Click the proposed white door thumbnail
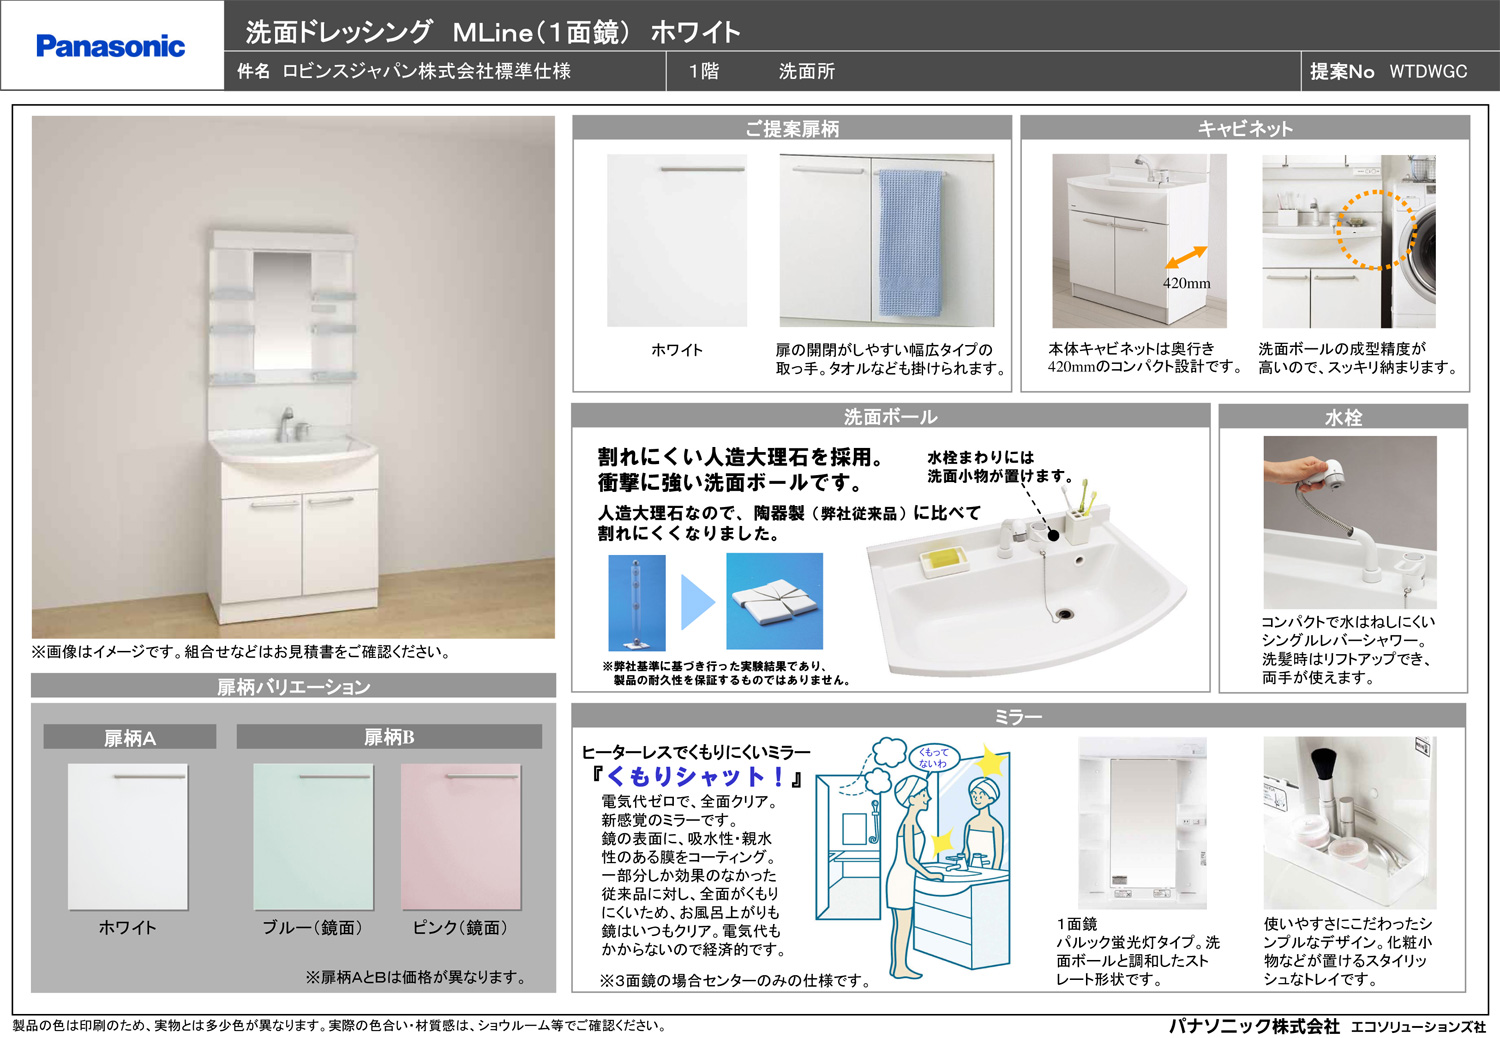Screen dimensions: 1500x1038 [x=677, y=240]
